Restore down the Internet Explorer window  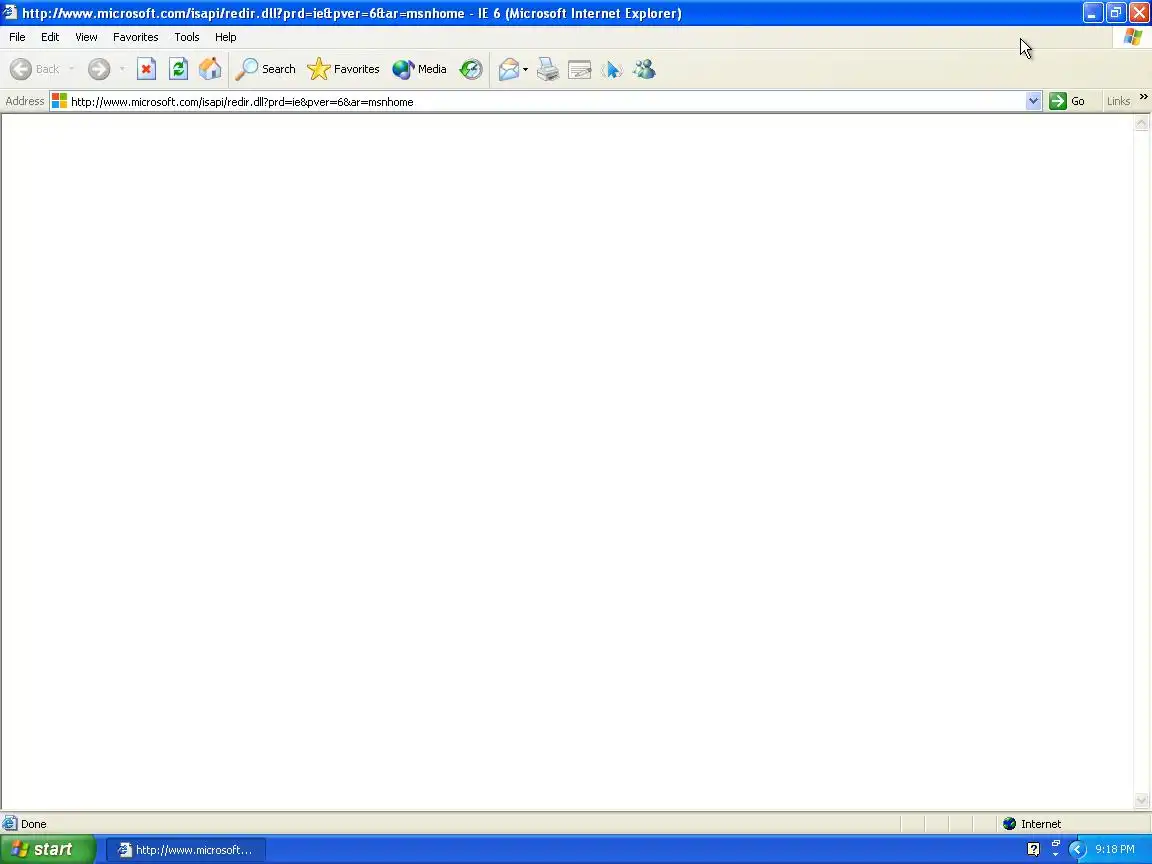[1116, 12]
